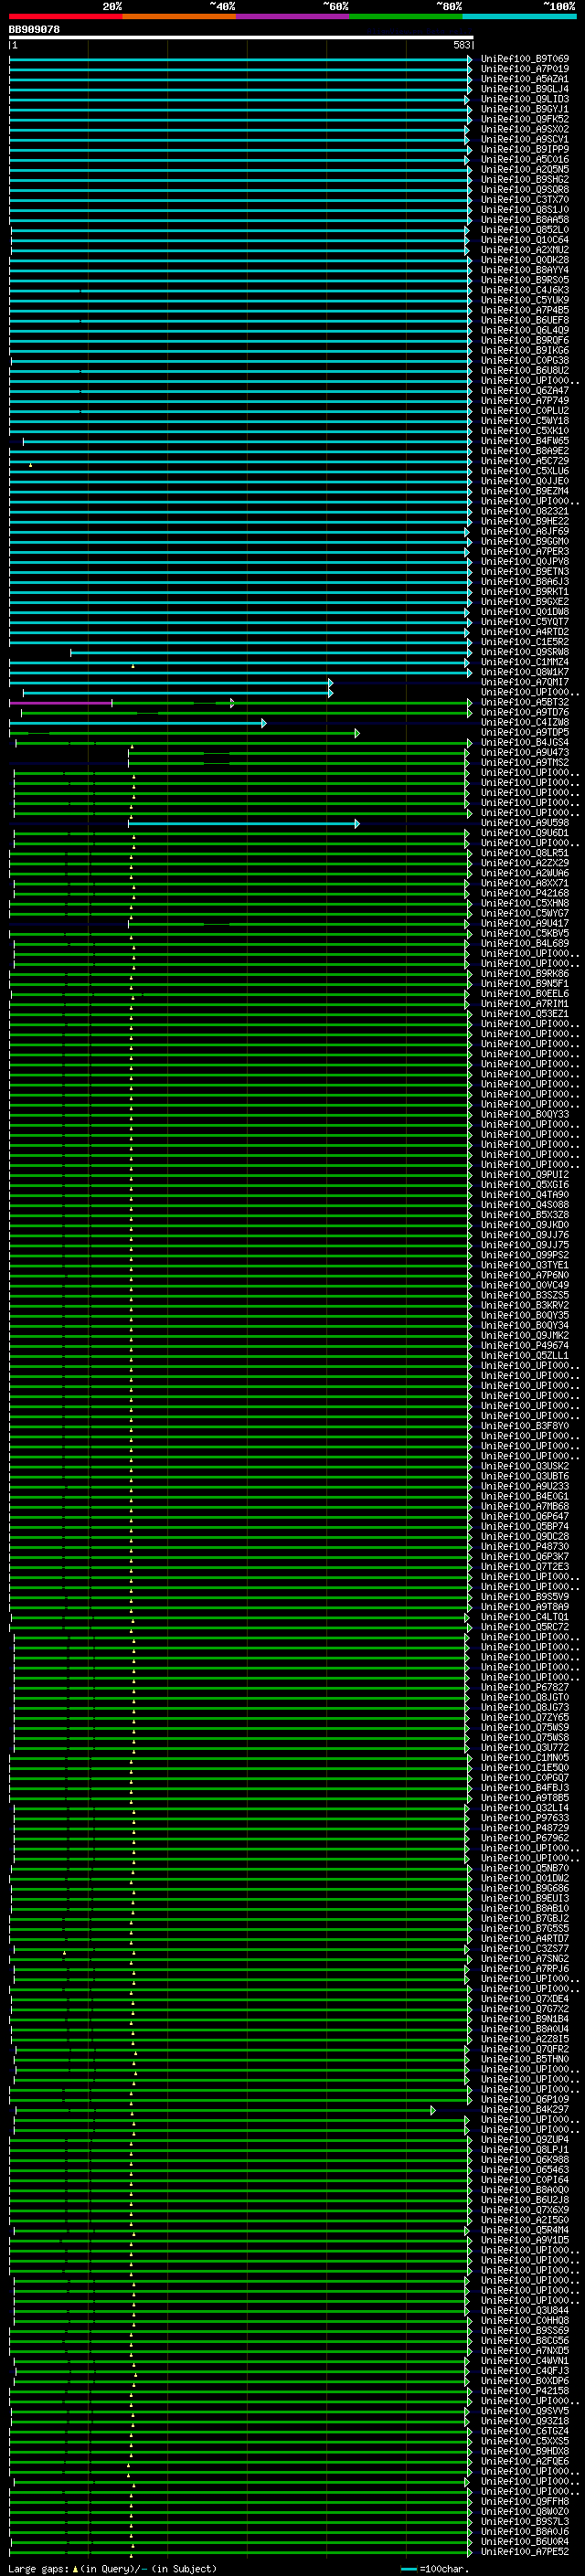
Task: Select hit label UniRef100_C1MMZ4
Action: [525, 662]
